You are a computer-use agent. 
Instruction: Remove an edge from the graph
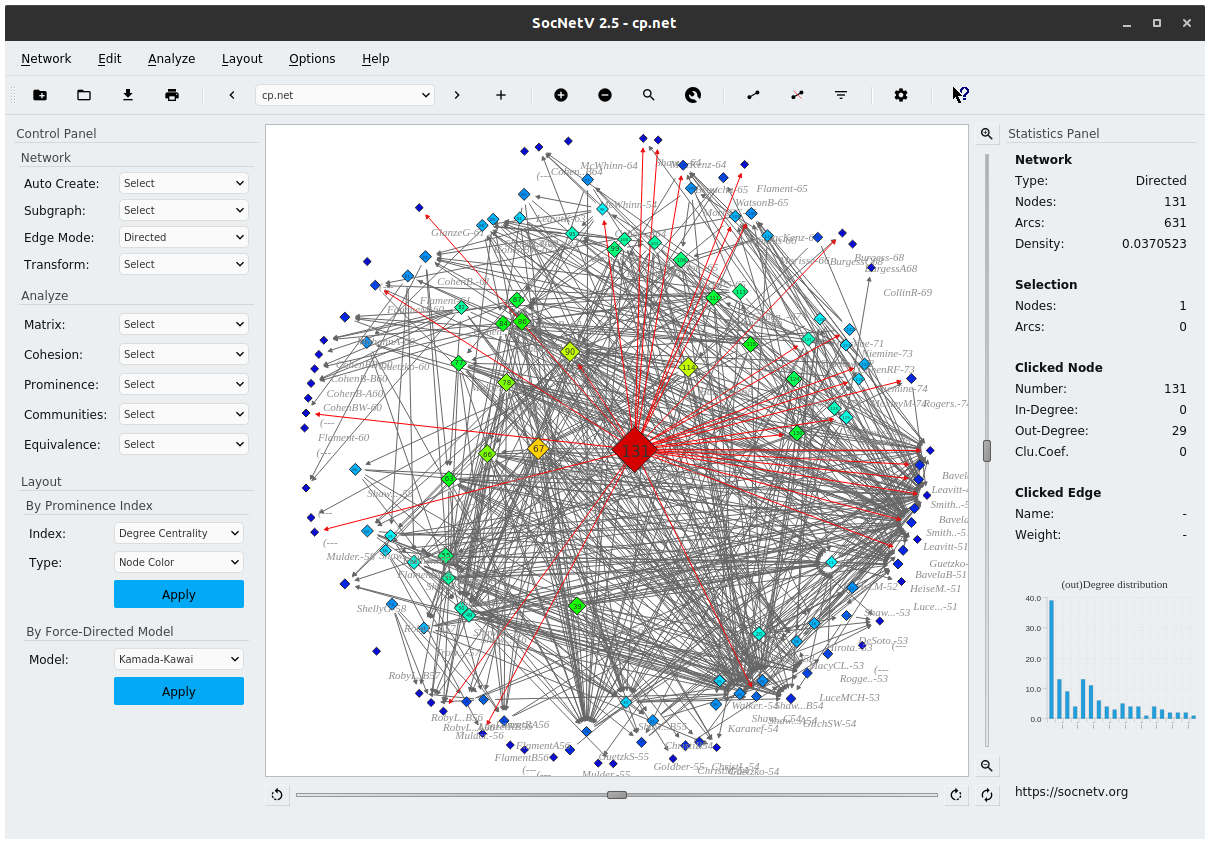(x=797, y=94)
